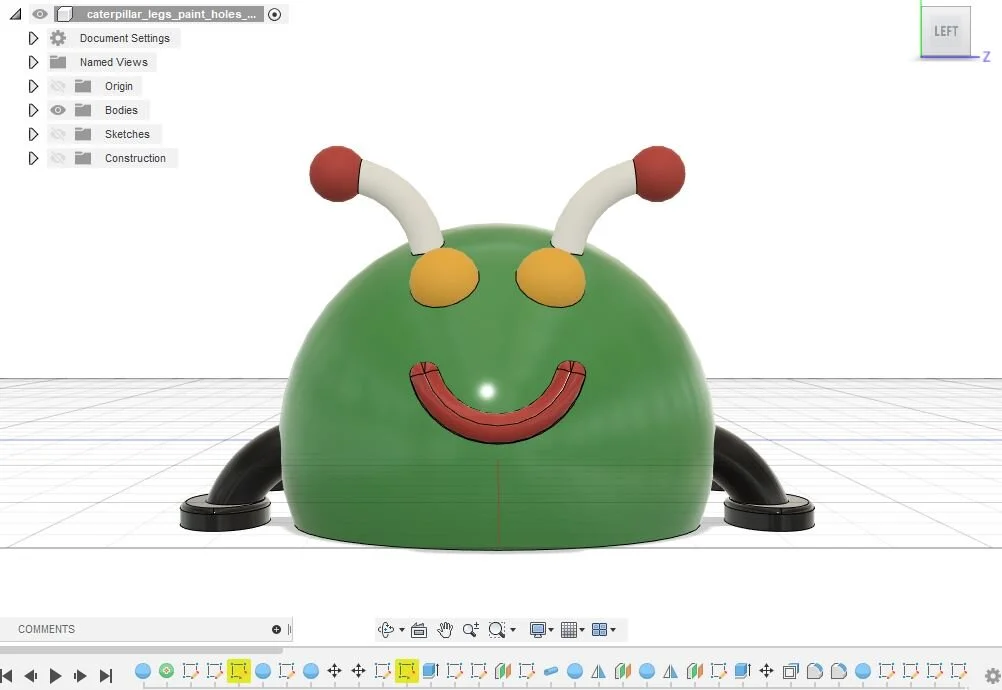Expand the Document Settings node
This screenshot has width=1002, height=690.
click(33, 38)
